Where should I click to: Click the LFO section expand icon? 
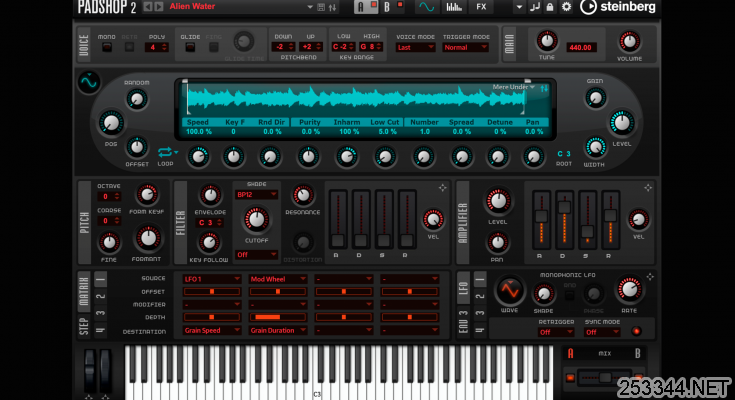(x=650, y=277)
